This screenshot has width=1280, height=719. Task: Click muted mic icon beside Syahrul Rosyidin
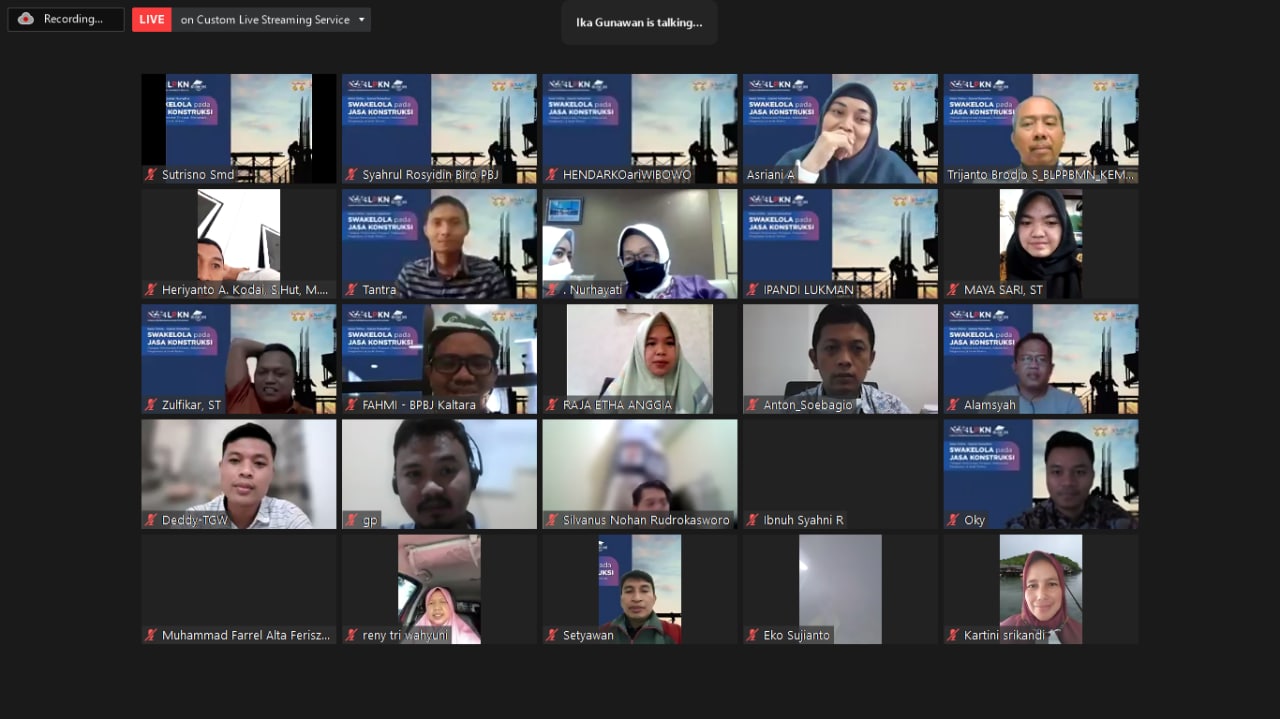tap(352, 175)
